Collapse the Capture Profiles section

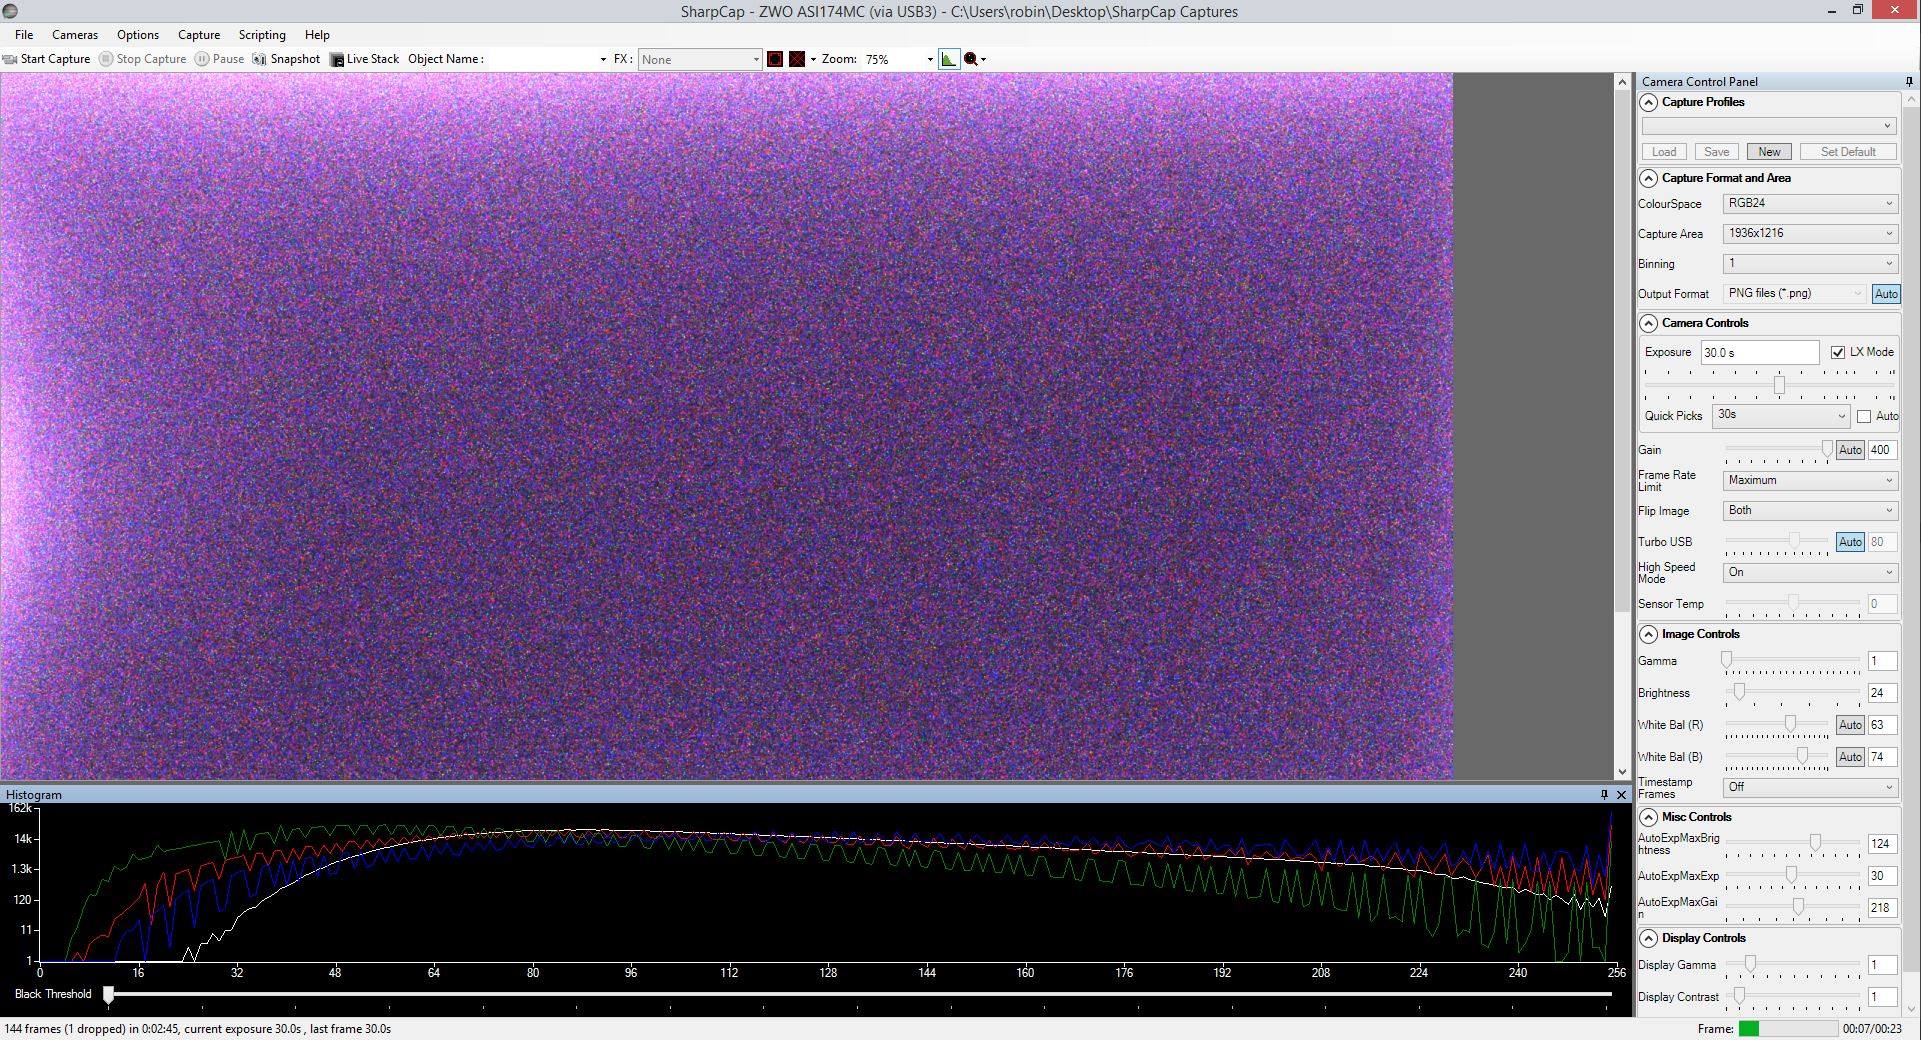1649,102
